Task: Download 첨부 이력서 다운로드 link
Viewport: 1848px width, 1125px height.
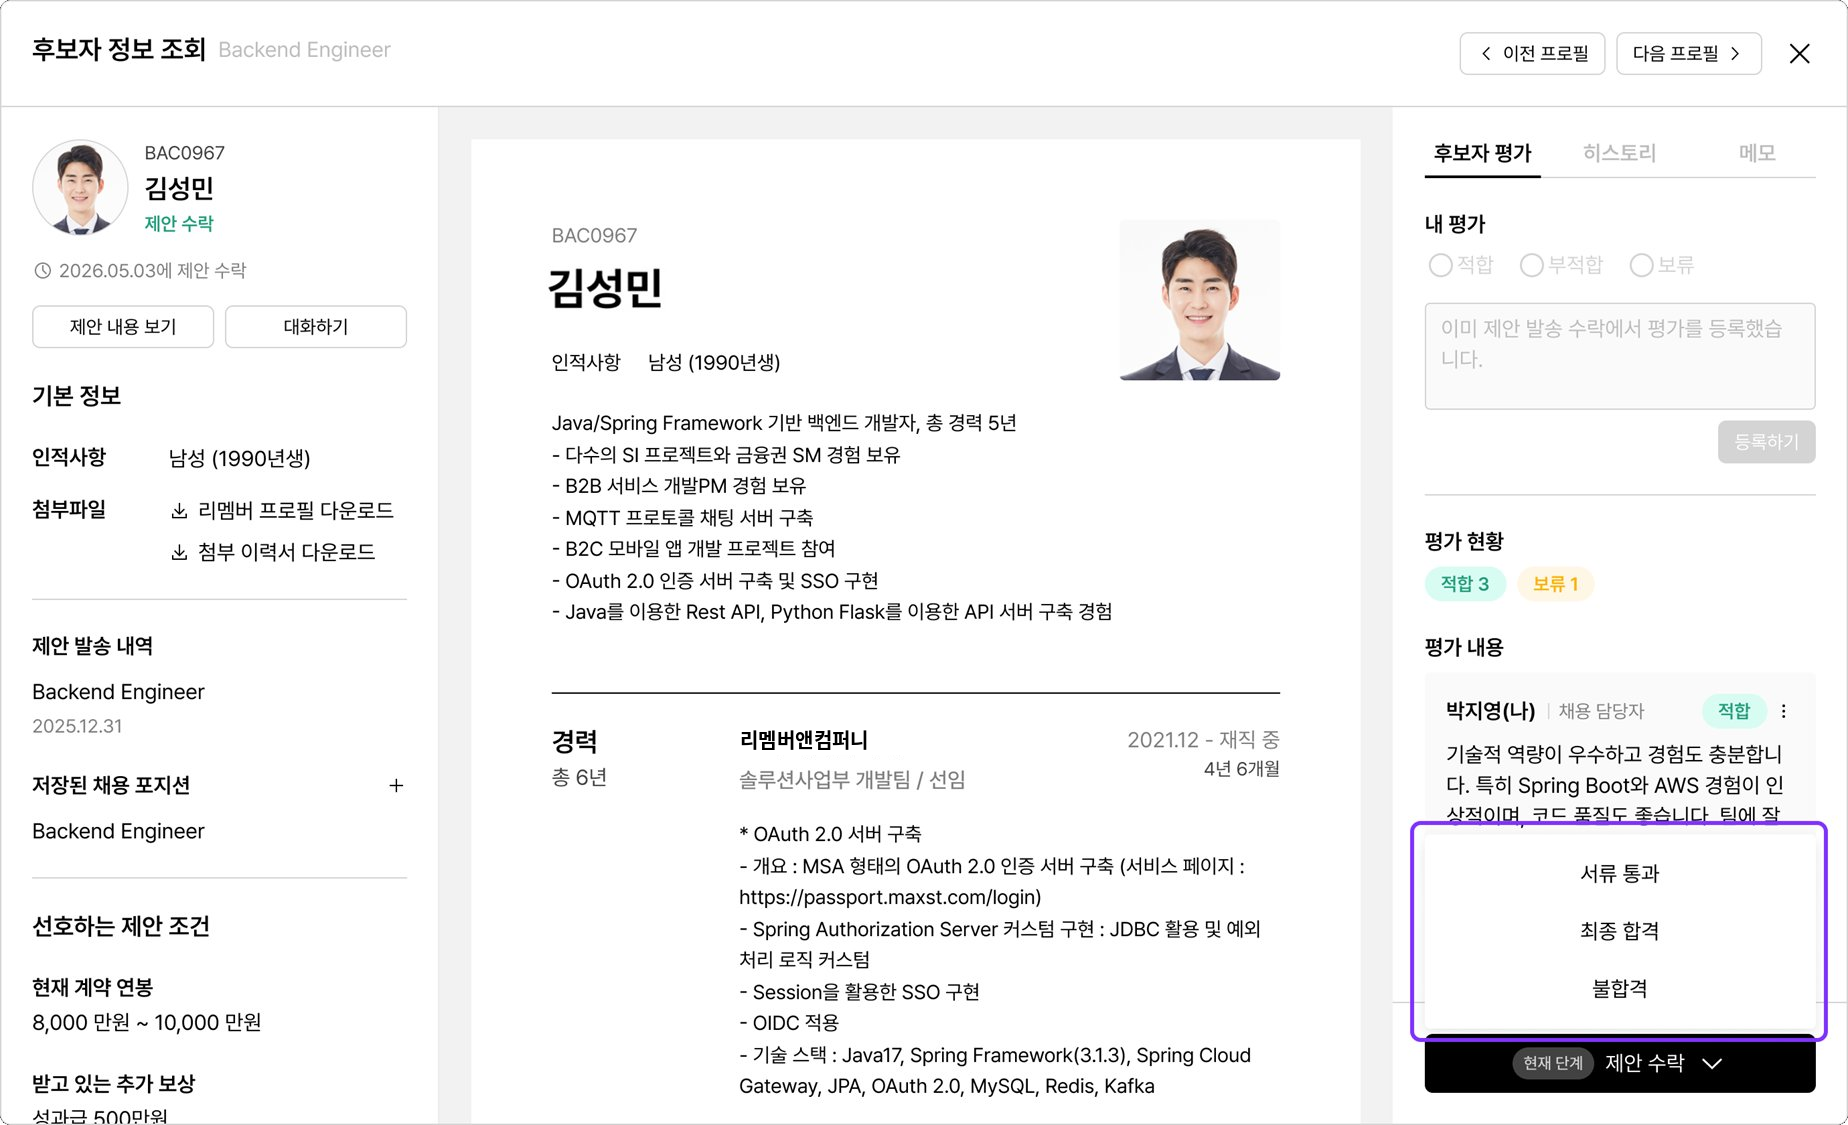Action: 273,552
